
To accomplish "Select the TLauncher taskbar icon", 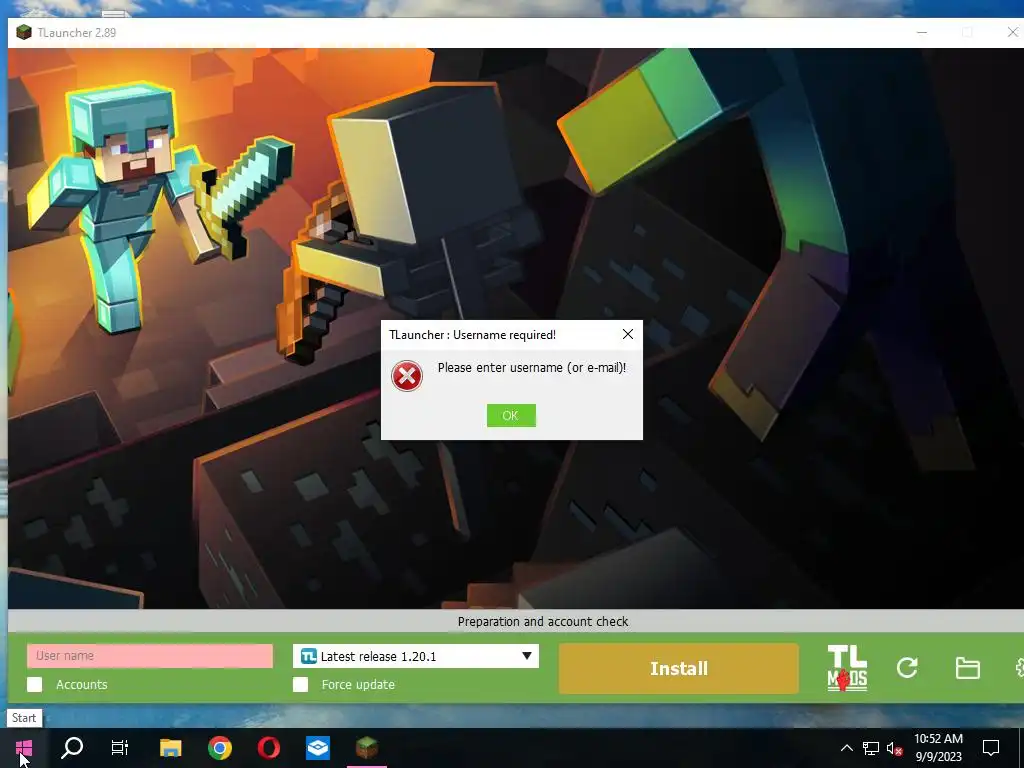I will [x=367, y=748].
